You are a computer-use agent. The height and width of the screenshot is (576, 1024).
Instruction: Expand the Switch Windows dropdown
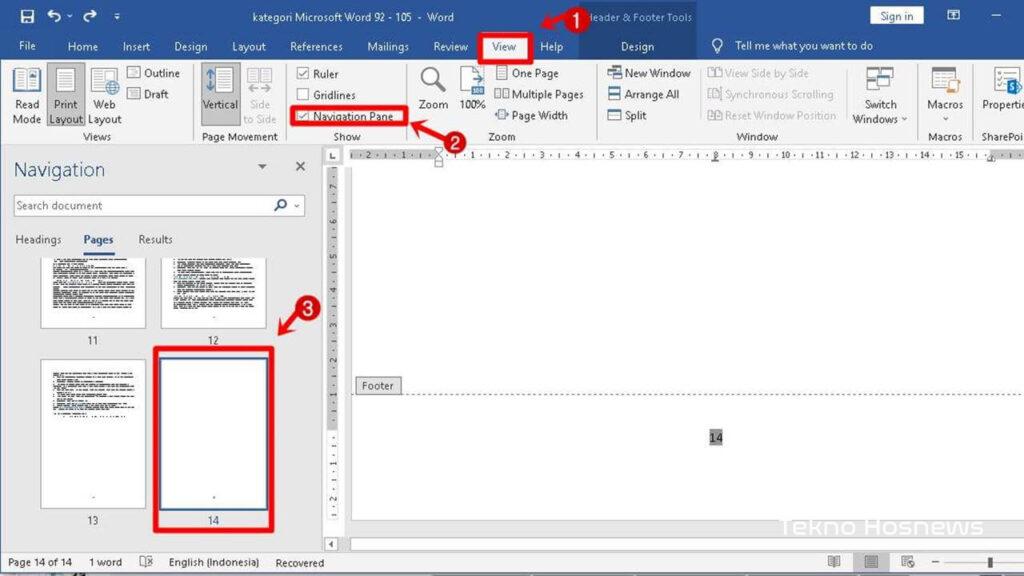[880, 97]
